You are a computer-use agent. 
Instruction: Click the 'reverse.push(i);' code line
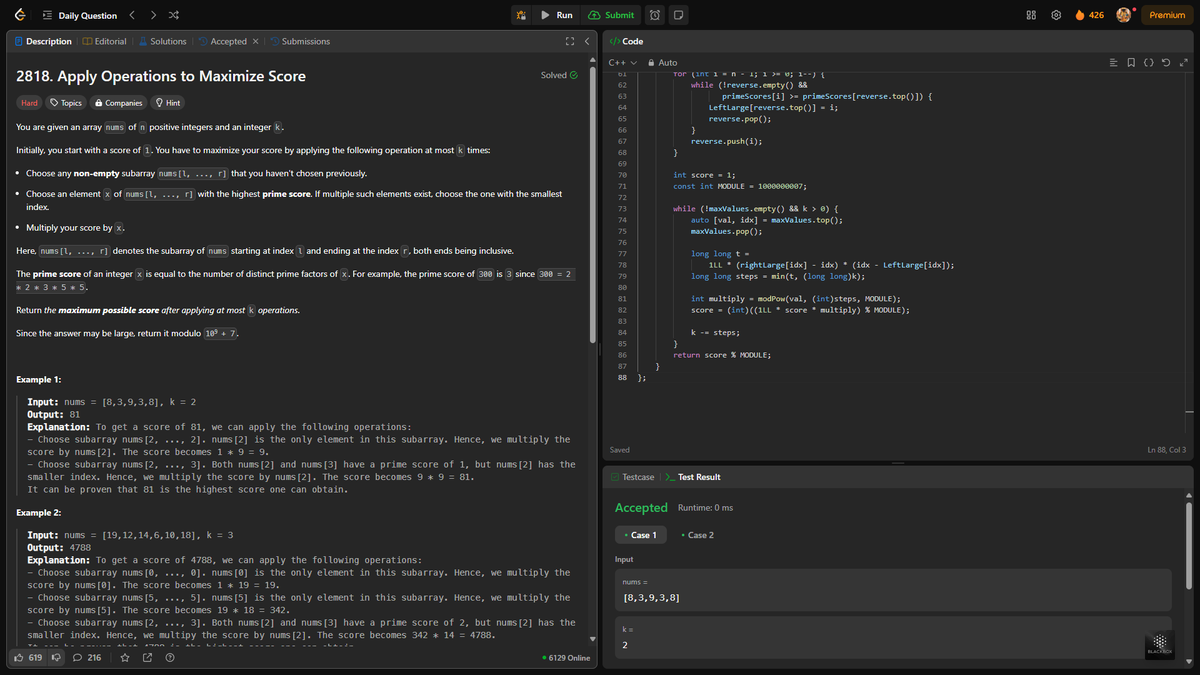pos(727,141)
